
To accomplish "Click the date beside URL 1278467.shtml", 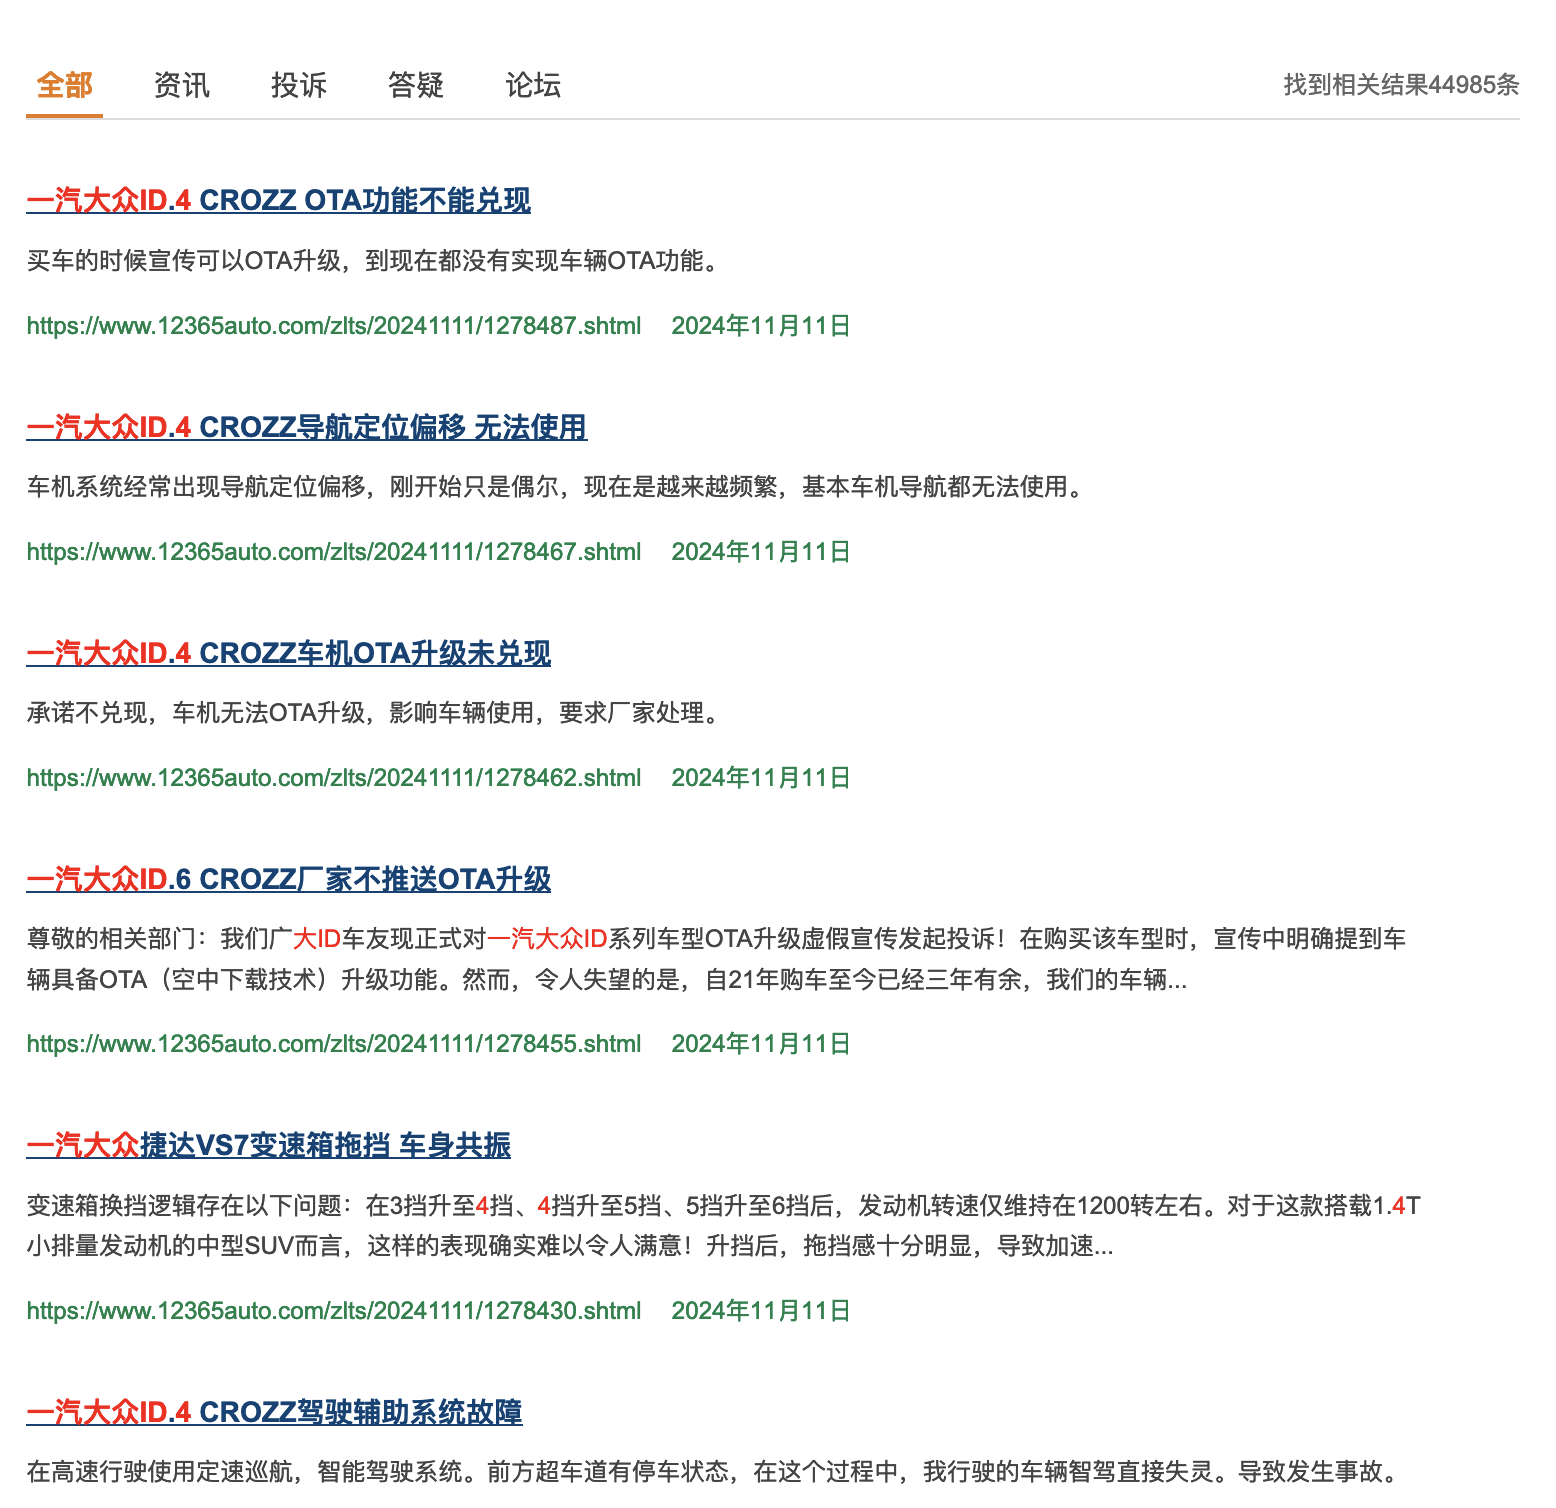I will (761, 551).
